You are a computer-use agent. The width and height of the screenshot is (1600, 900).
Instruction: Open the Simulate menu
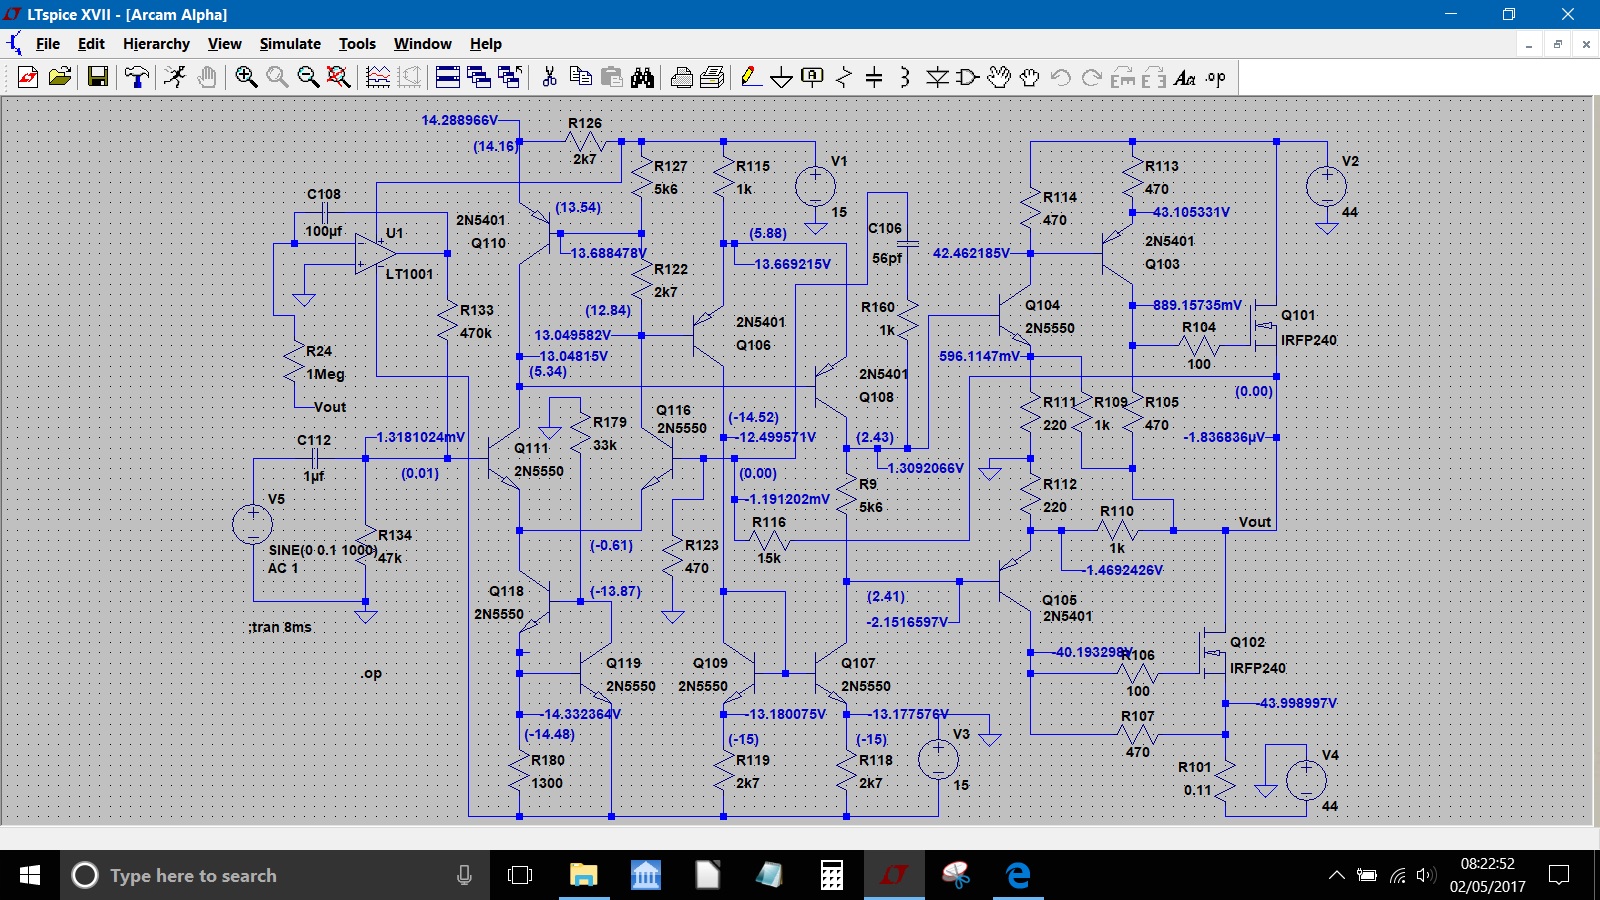(290, 44)
